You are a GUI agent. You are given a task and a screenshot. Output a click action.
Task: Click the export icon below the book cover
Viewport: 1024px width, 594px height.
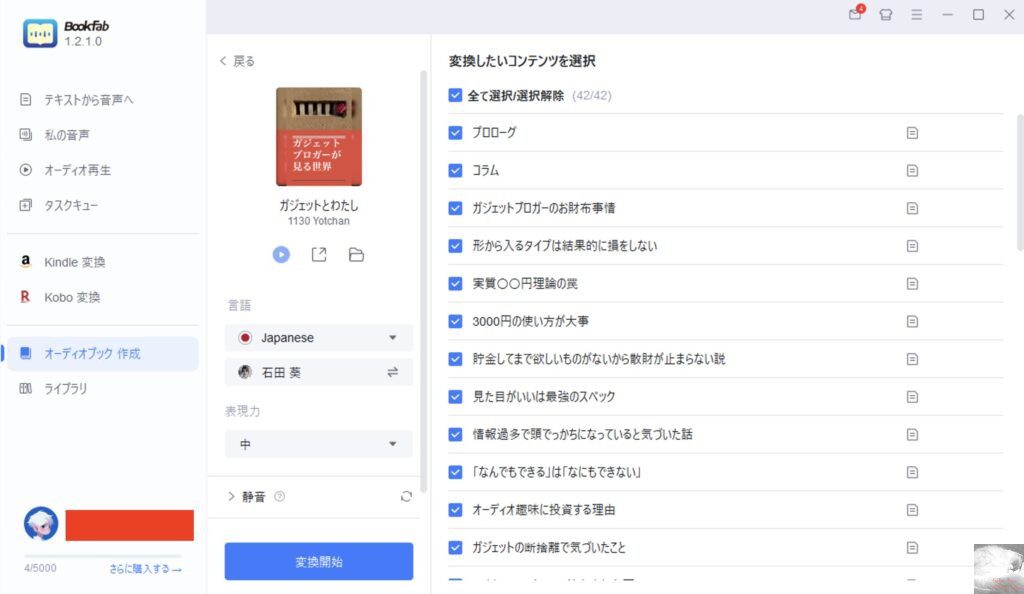pyautogui.click(x=319, y=255)
